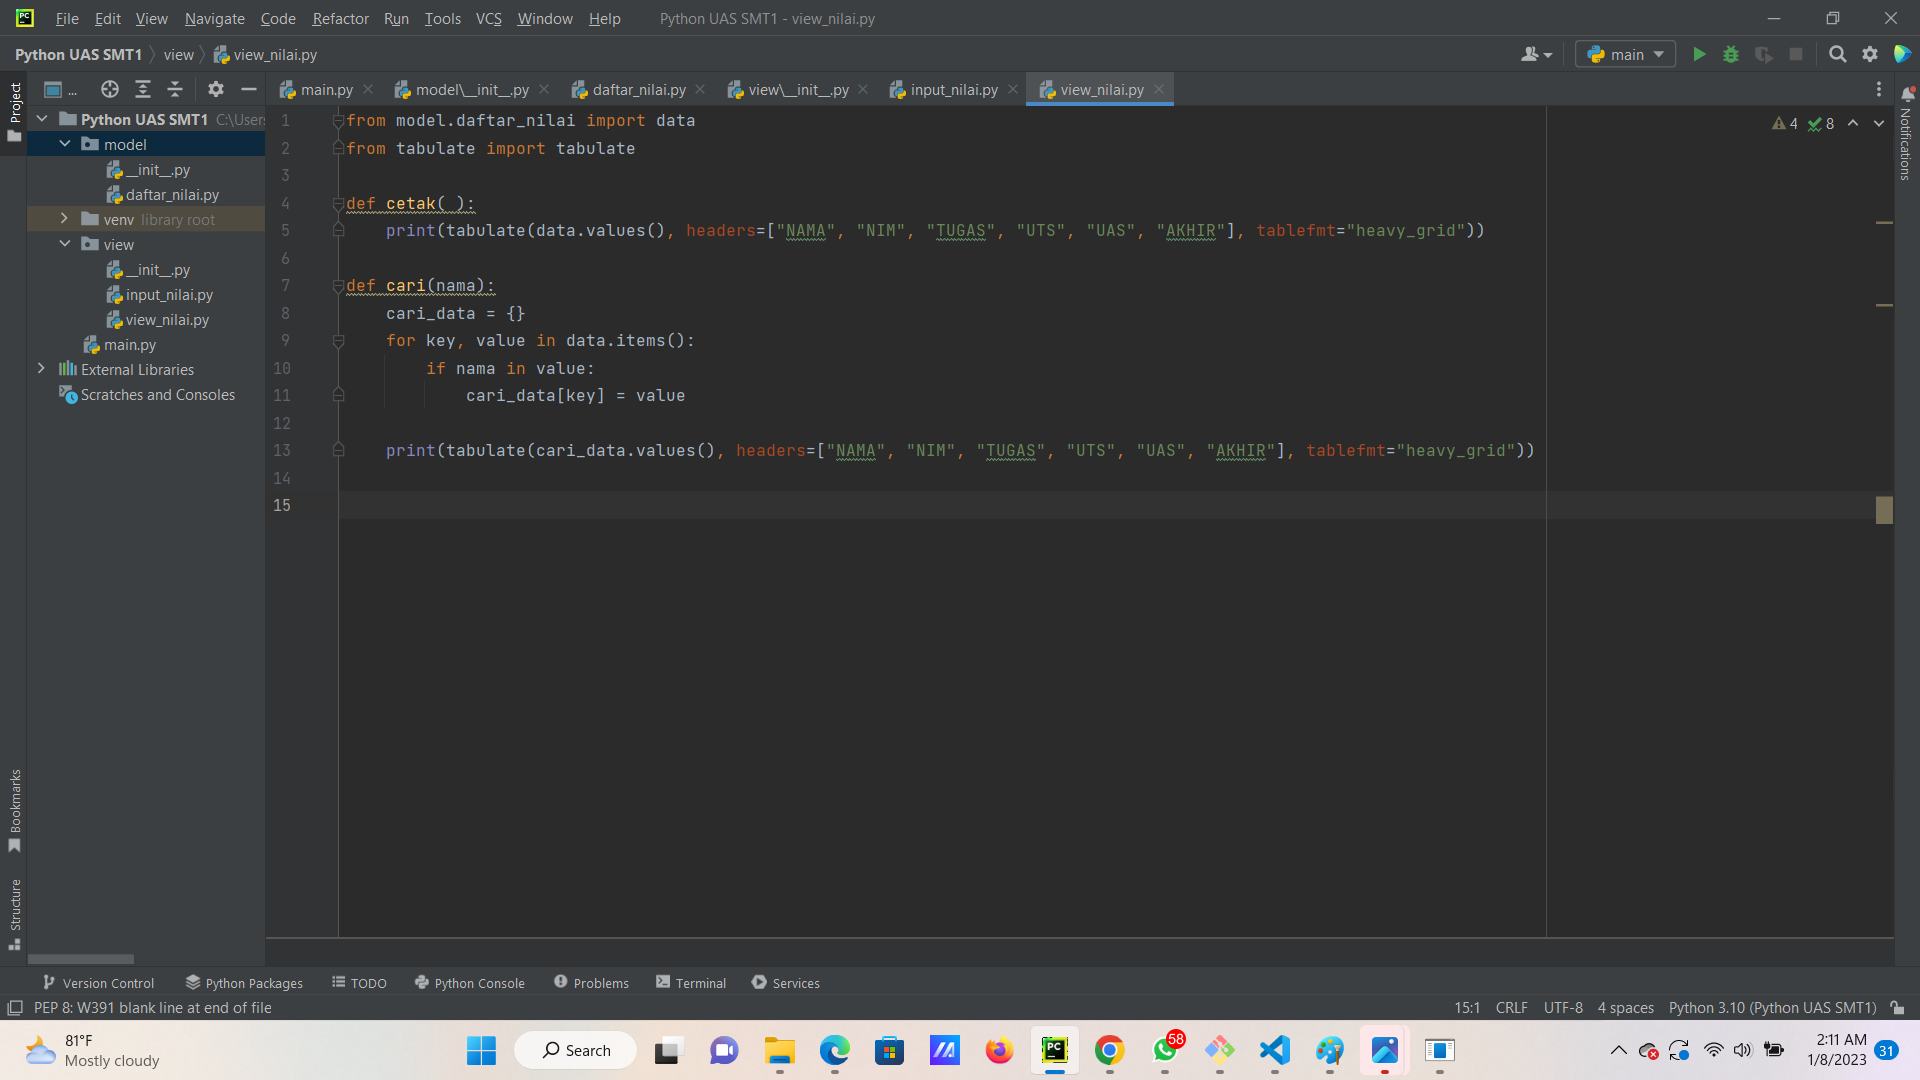Switch to the daftar_nilai.py tab
The image size is (1920, 1080).
(638, 90)
